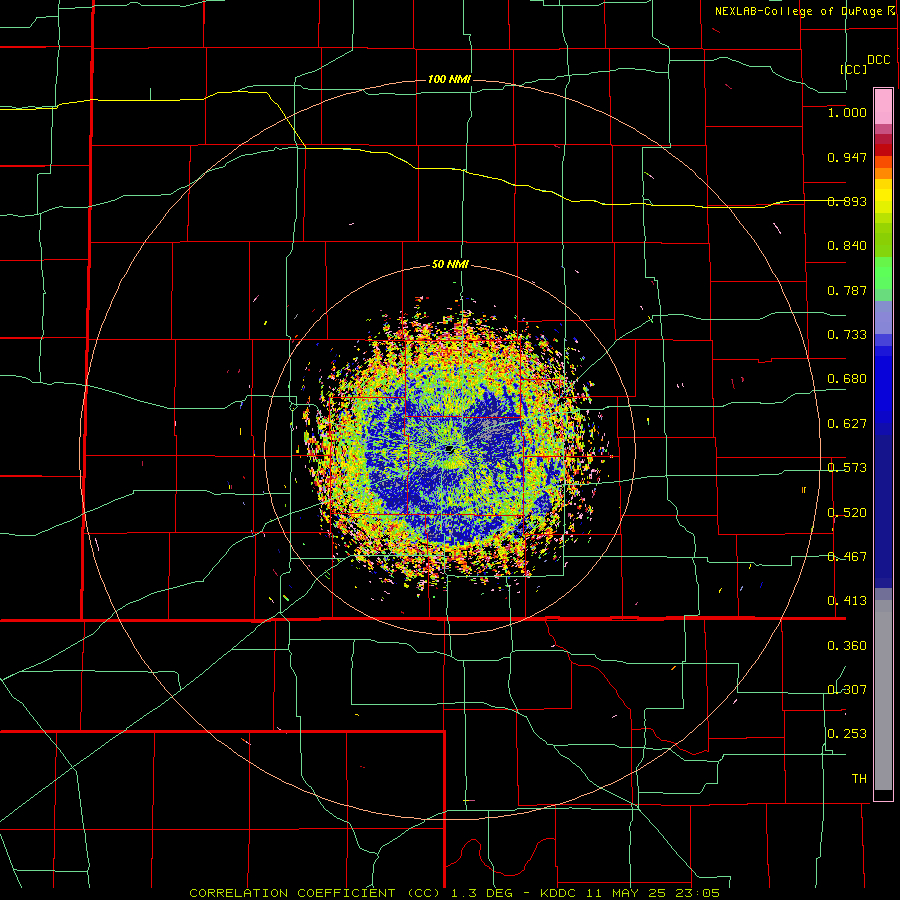Click the radar site center marker

pyautogui.click(x=449, y=449)
